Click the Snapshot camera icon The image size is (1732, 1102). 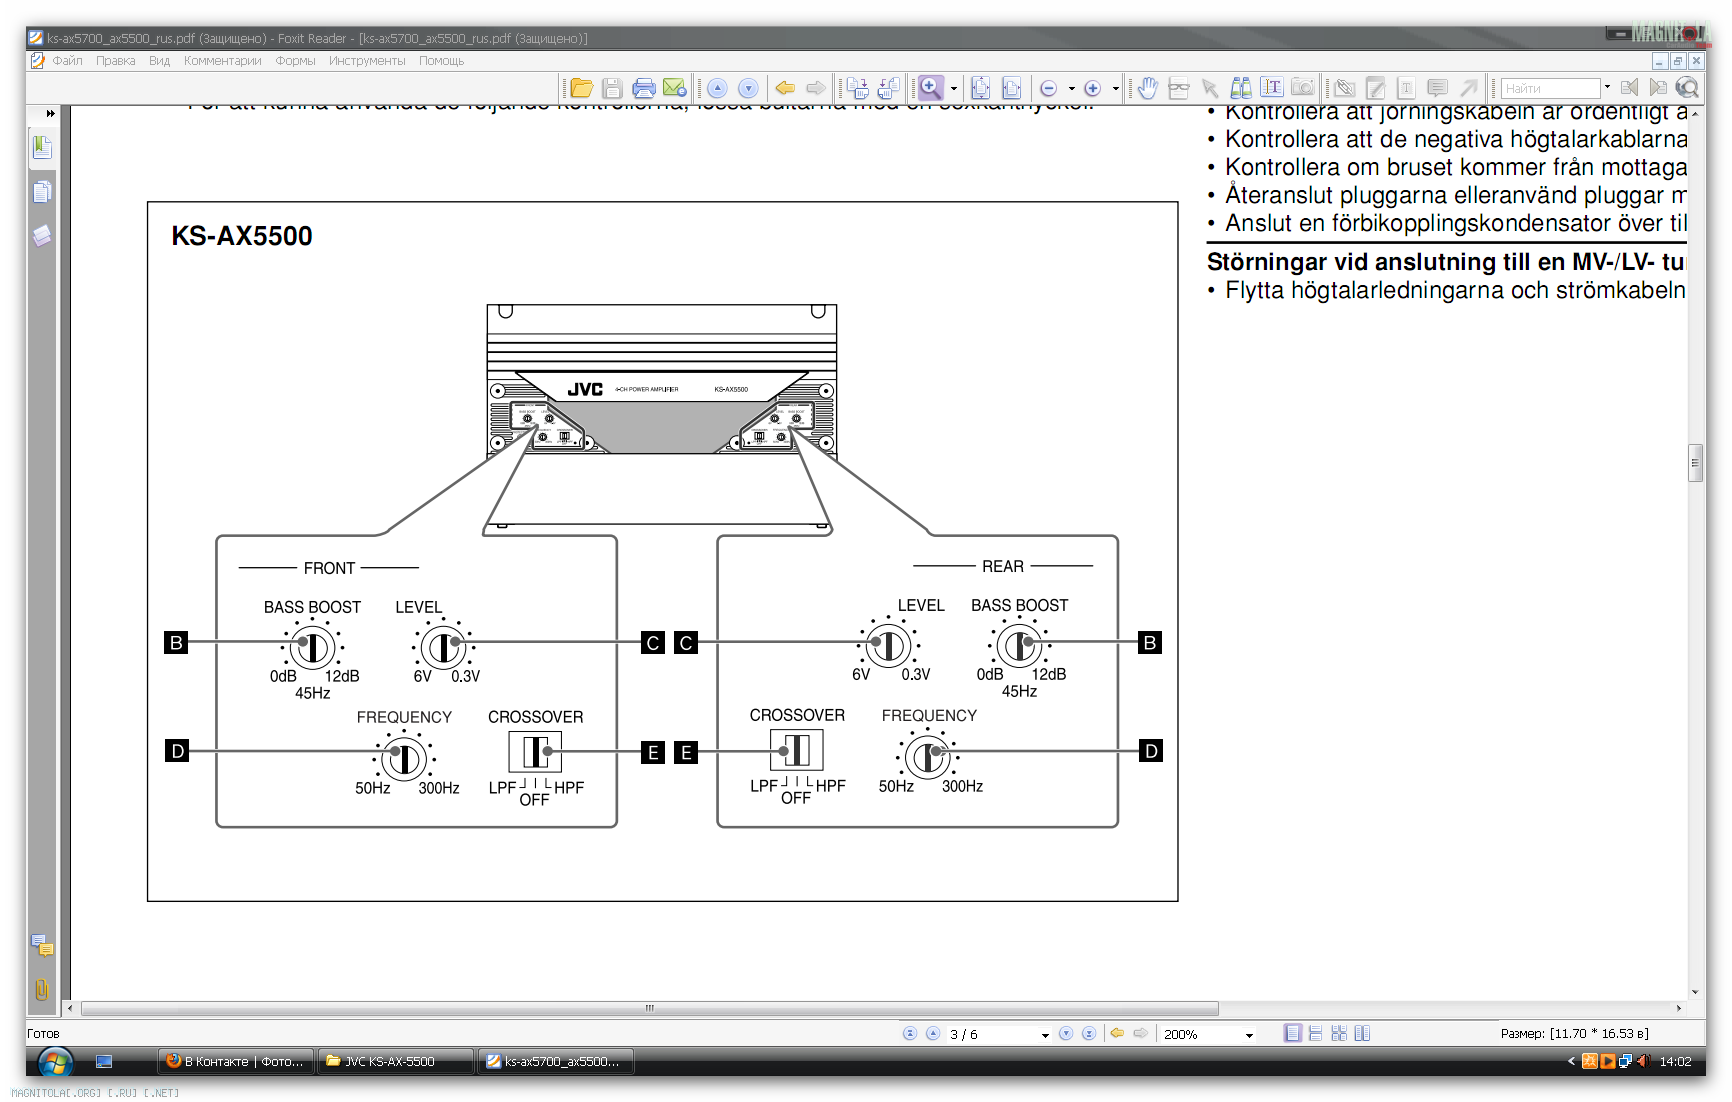(1303, 88)
